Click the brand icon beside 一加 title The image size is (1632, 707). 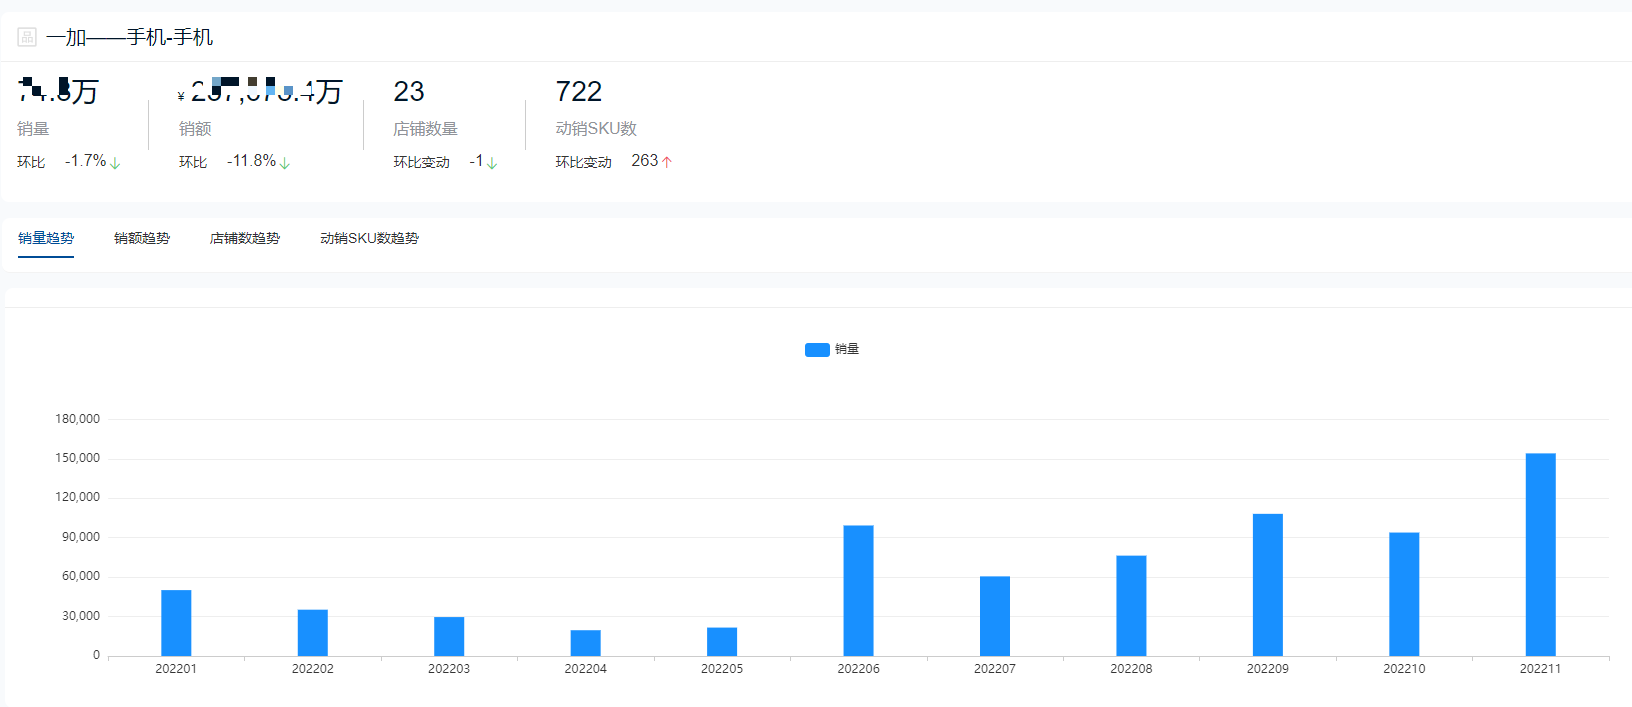pos(27,37)
